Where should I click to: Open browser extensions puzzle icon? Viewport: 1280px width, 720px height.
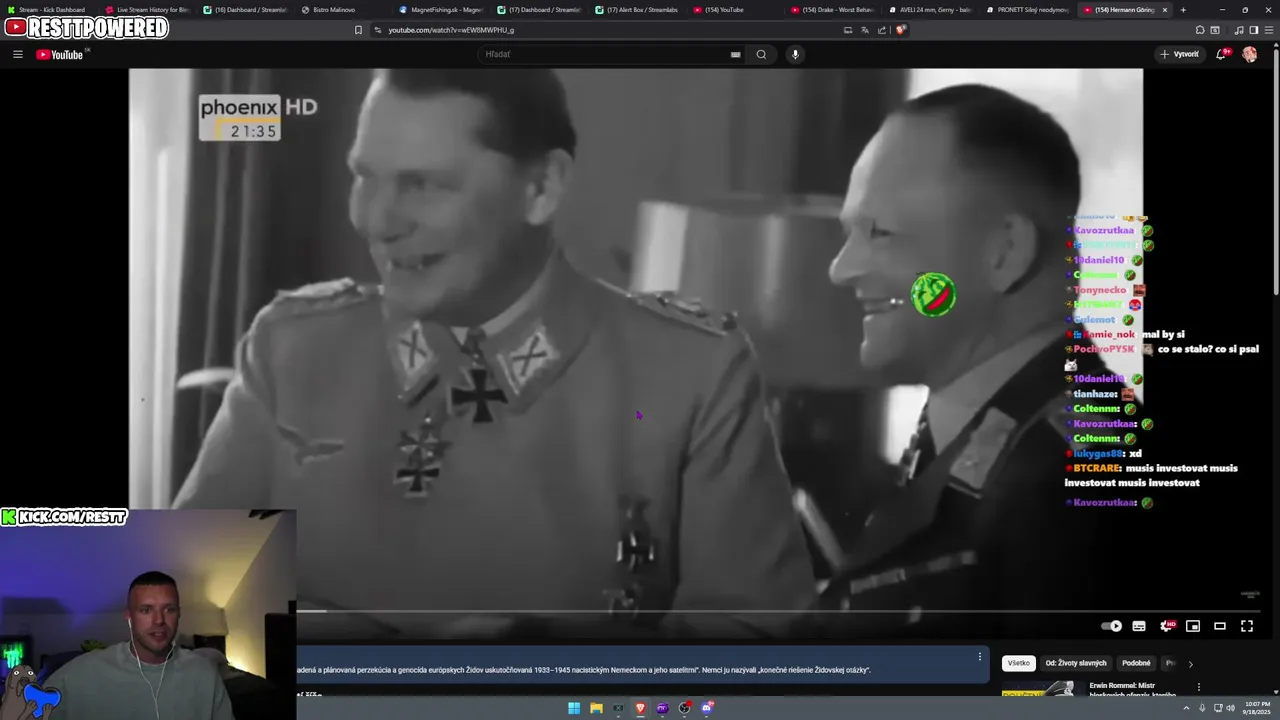pos(1200,30)
